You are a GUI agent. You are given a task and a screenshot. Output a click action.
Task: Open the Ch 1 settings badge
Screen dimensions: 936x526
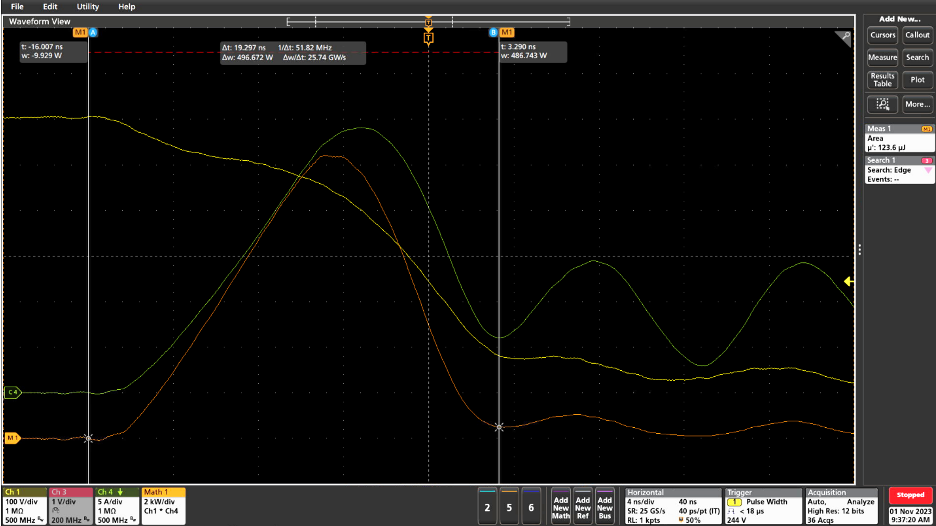tap(24, 506)
